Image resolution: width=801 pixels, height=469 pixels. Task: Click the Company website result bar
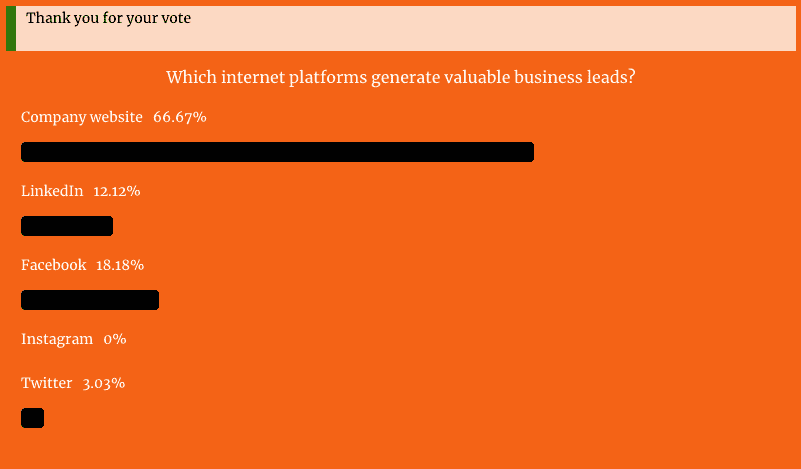click(277, 152)
